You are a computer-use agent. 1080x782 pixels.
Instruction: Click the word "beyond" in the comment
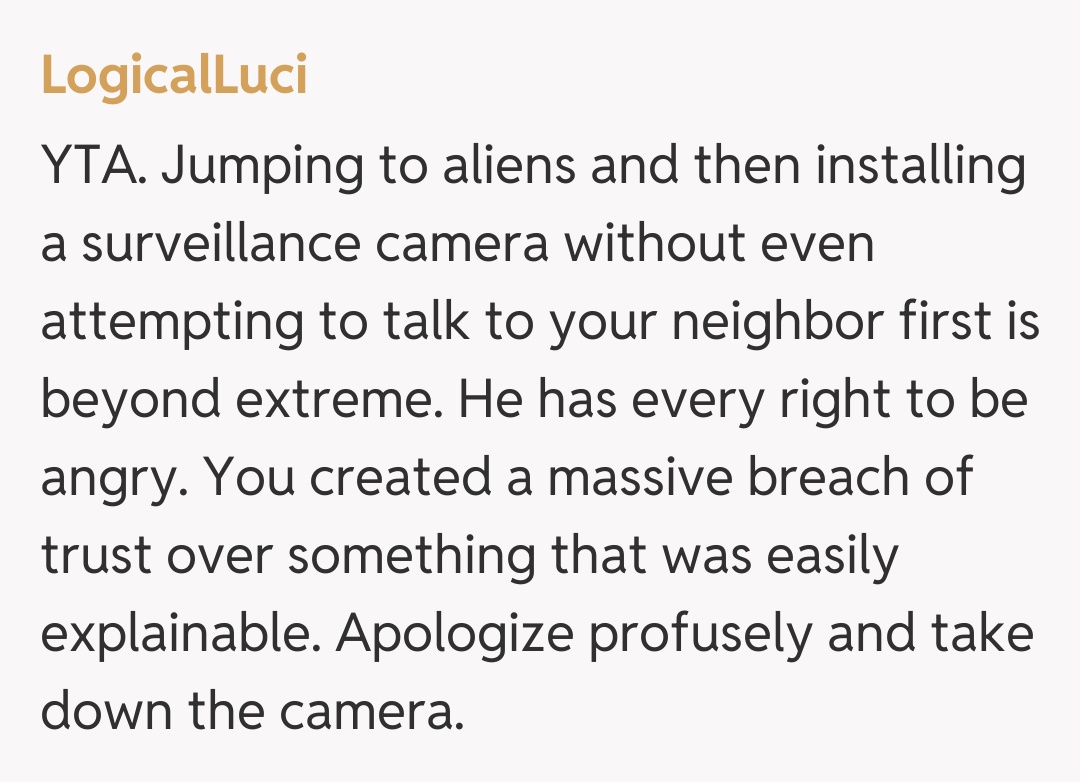tap(131, 400)
